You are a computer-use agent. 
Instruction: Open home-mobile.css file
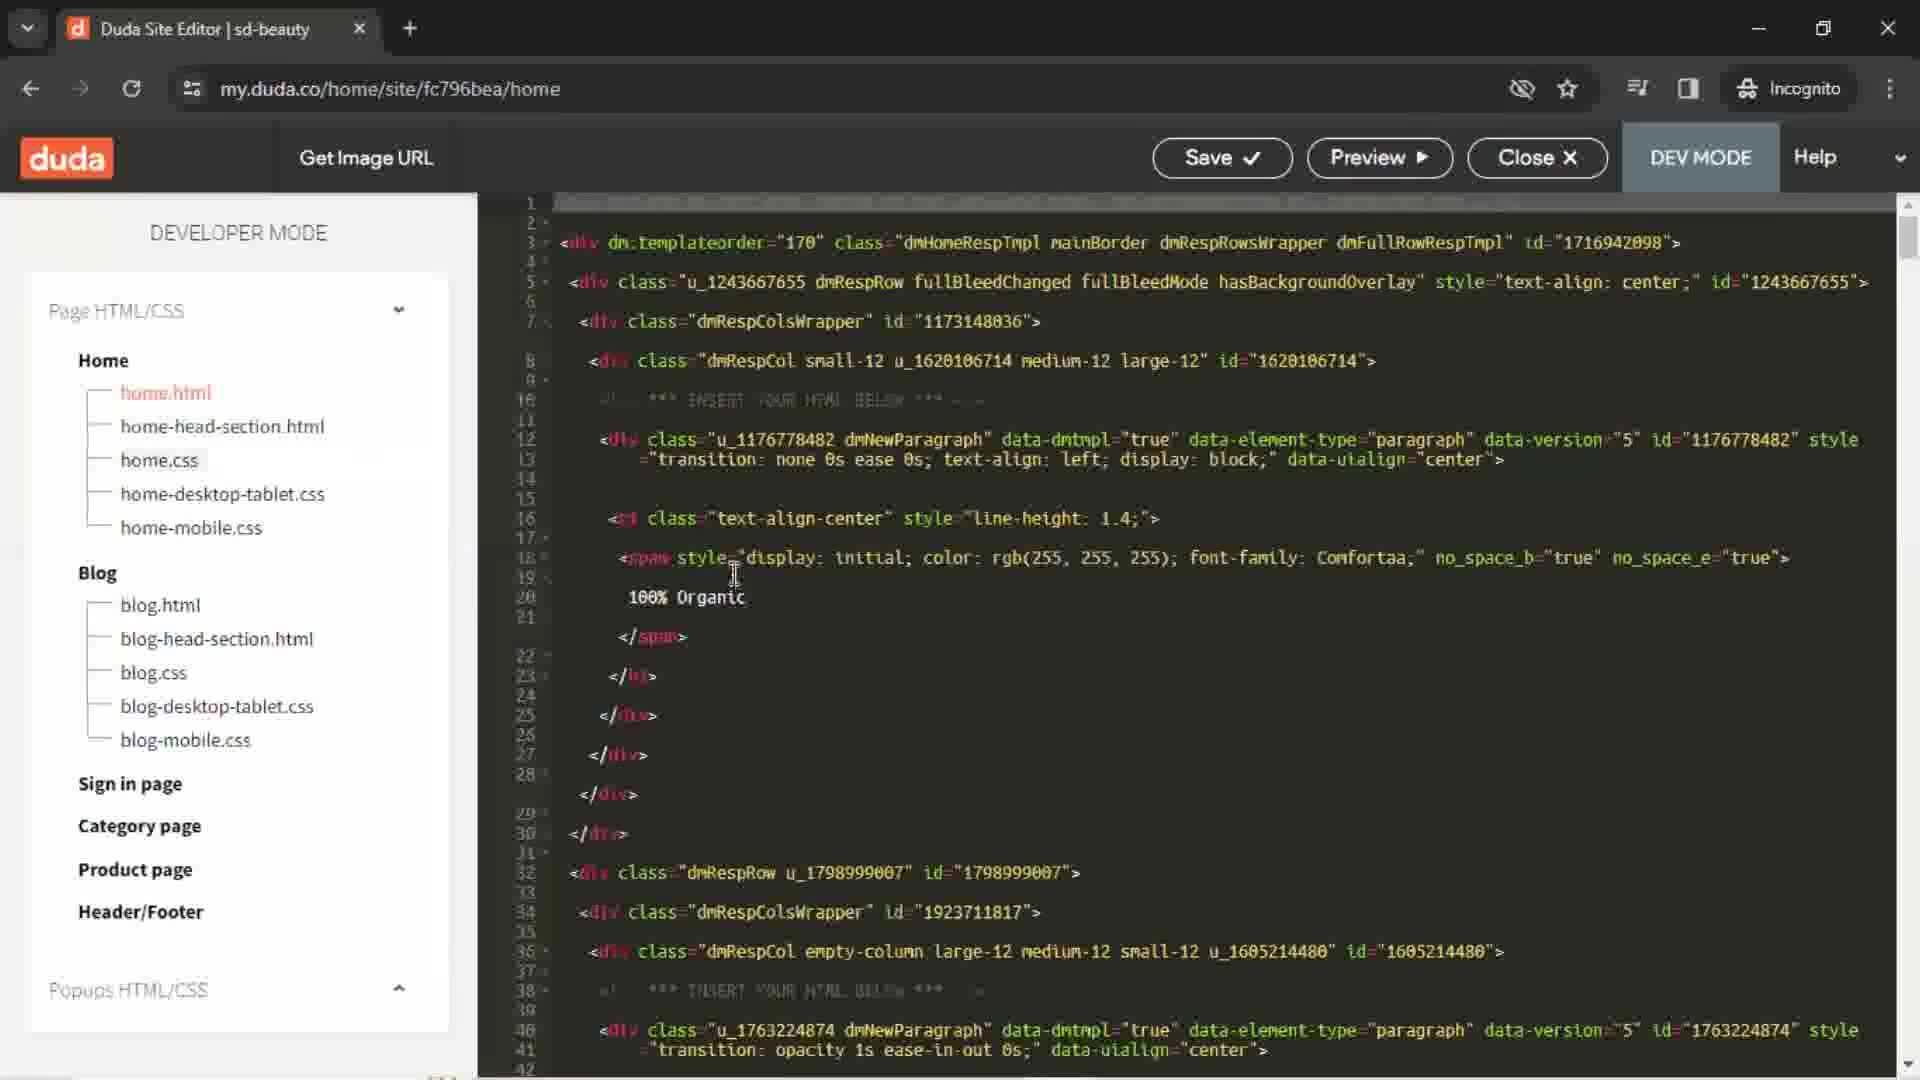click(x=191, y=528)
